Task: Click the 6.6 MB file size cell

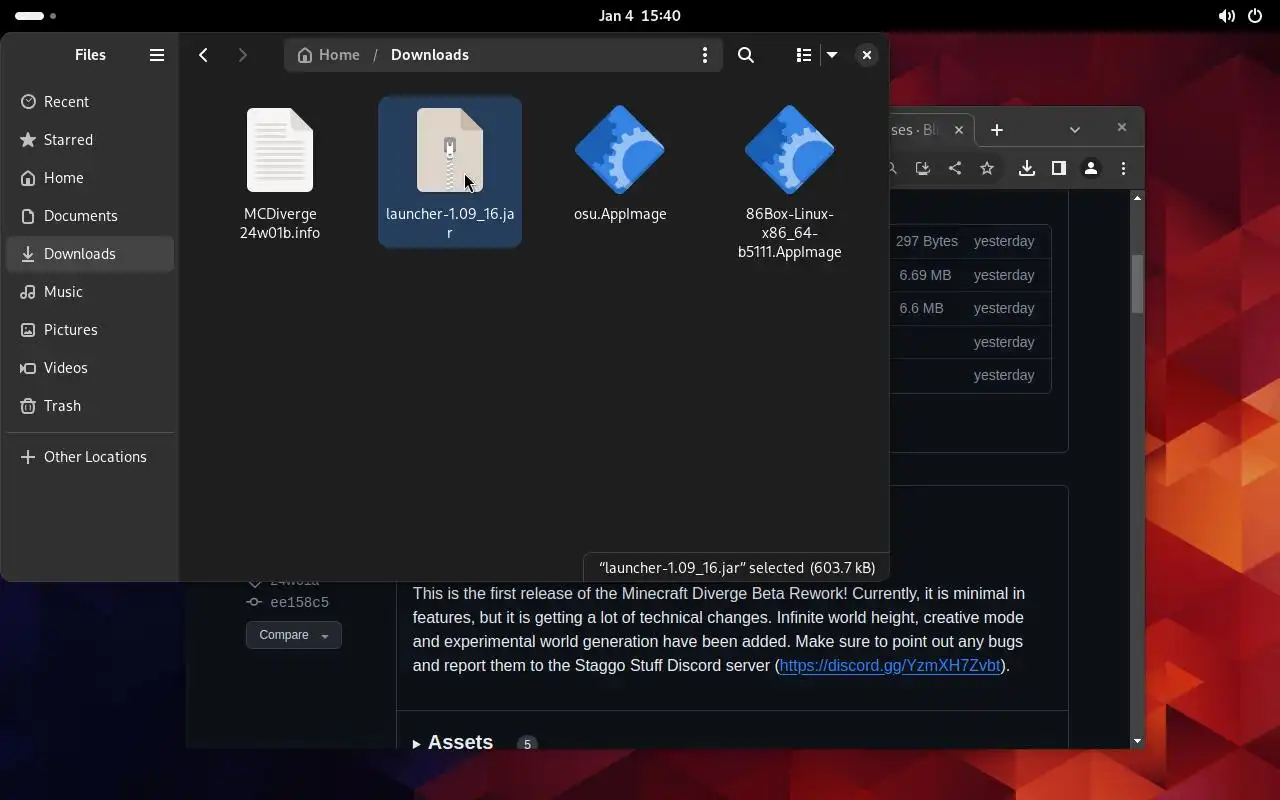Action: [x=921, y=308]
